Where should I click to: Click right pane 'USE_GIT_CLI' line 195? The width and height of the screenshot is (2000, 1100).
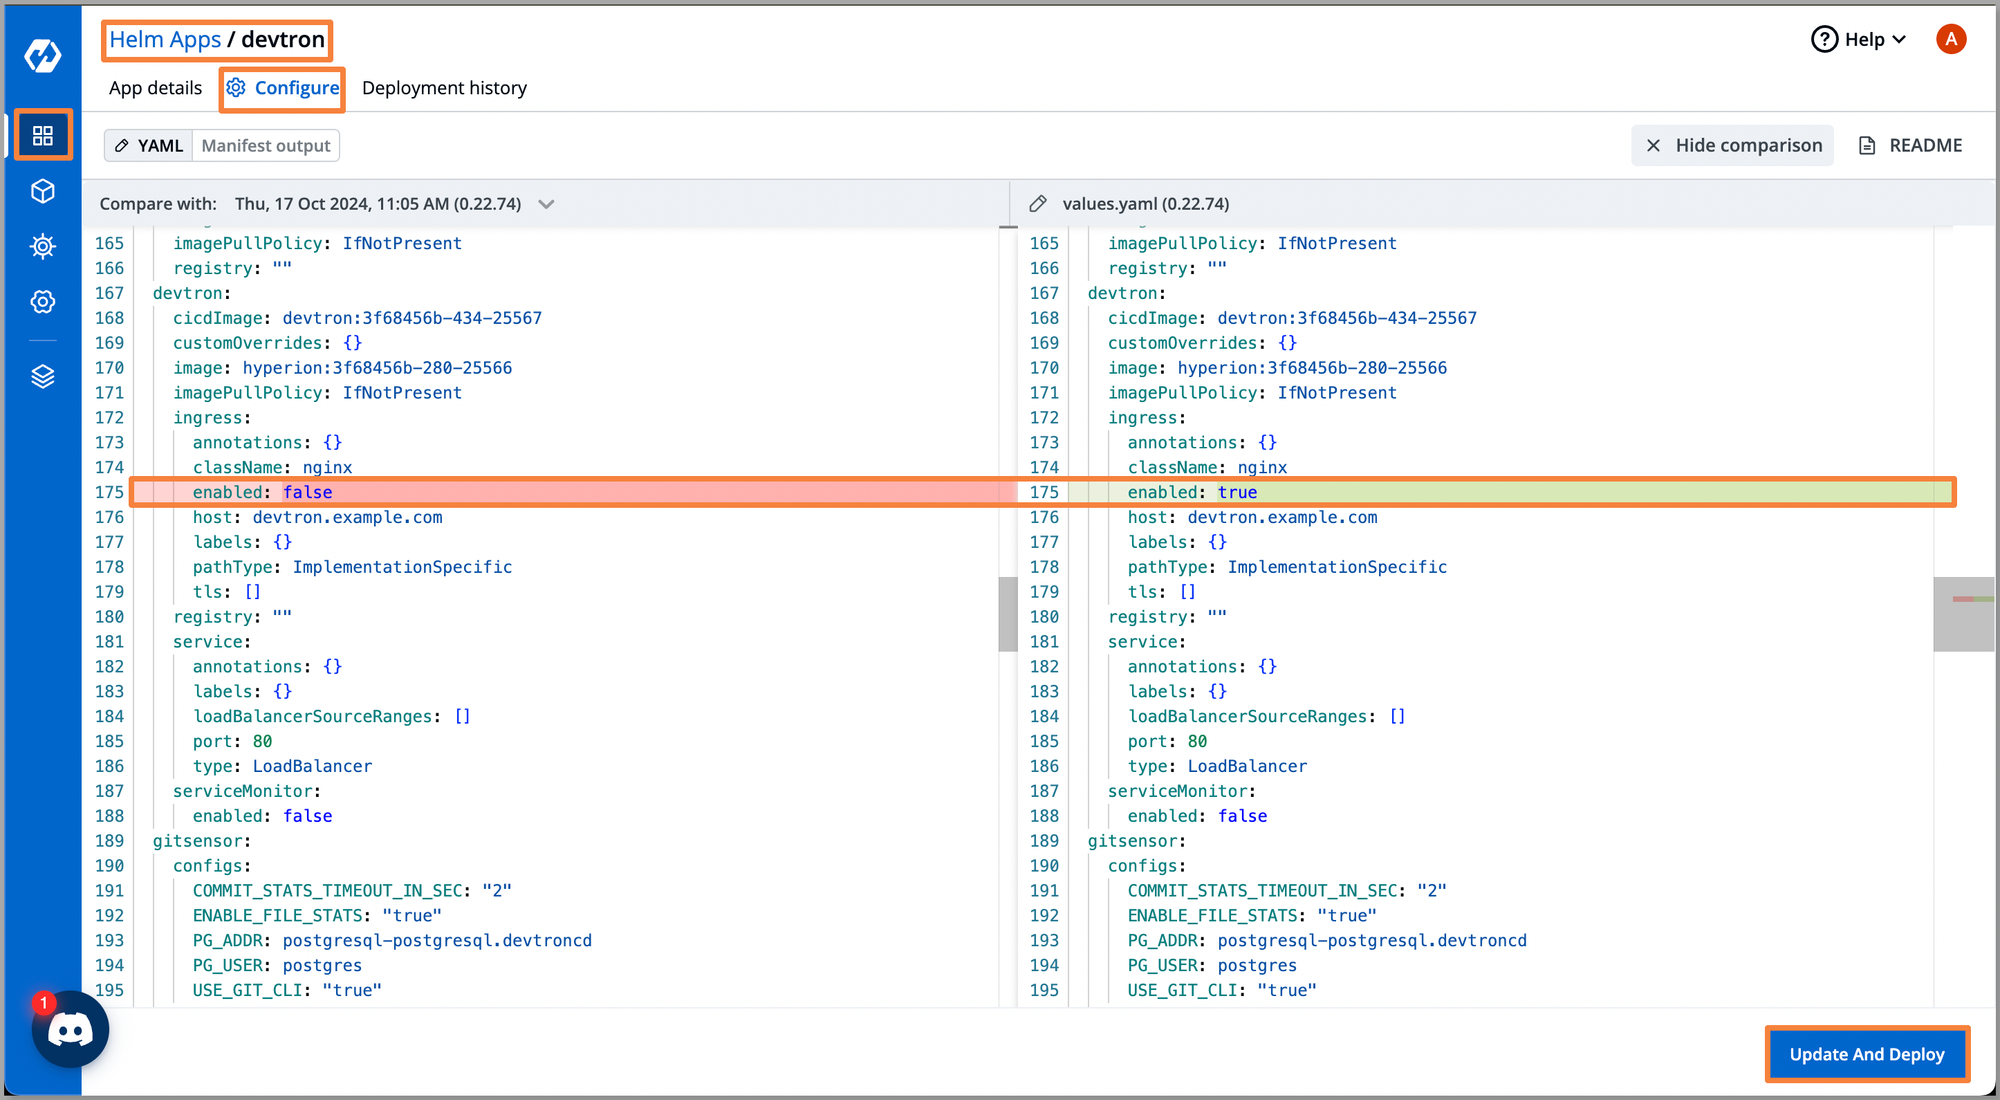point(1222,990)
